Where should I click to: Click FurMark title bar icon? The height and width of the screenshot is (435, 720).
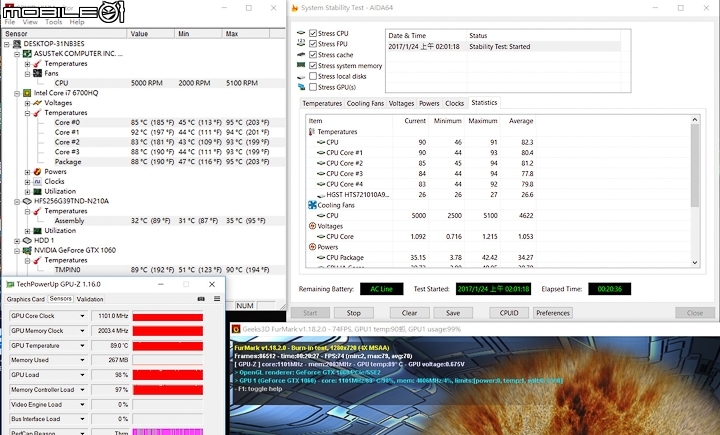[236, 329]
